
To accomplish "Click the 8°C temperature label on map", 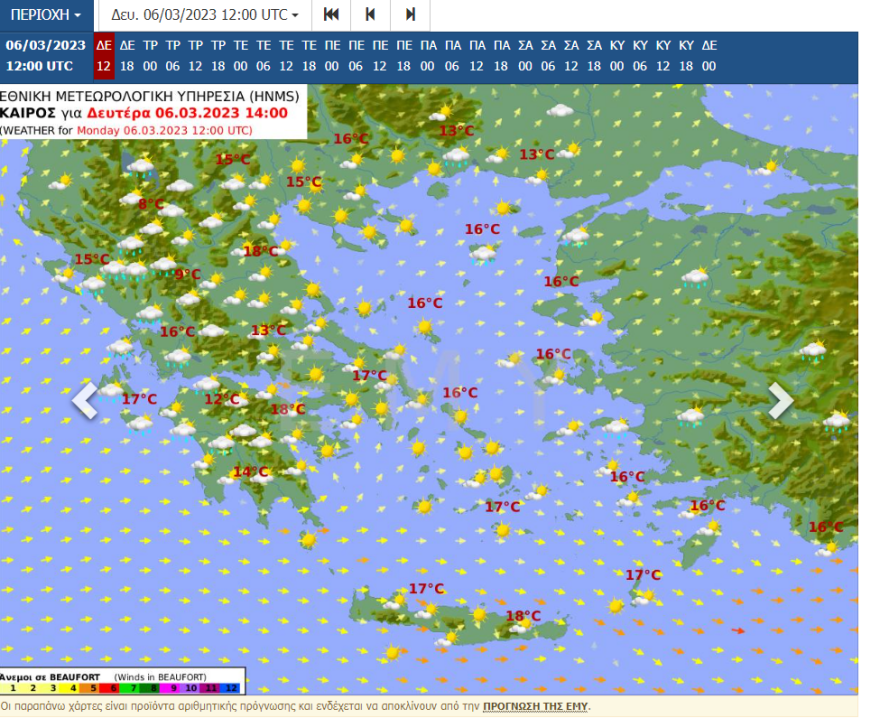I will click(151, 205).
